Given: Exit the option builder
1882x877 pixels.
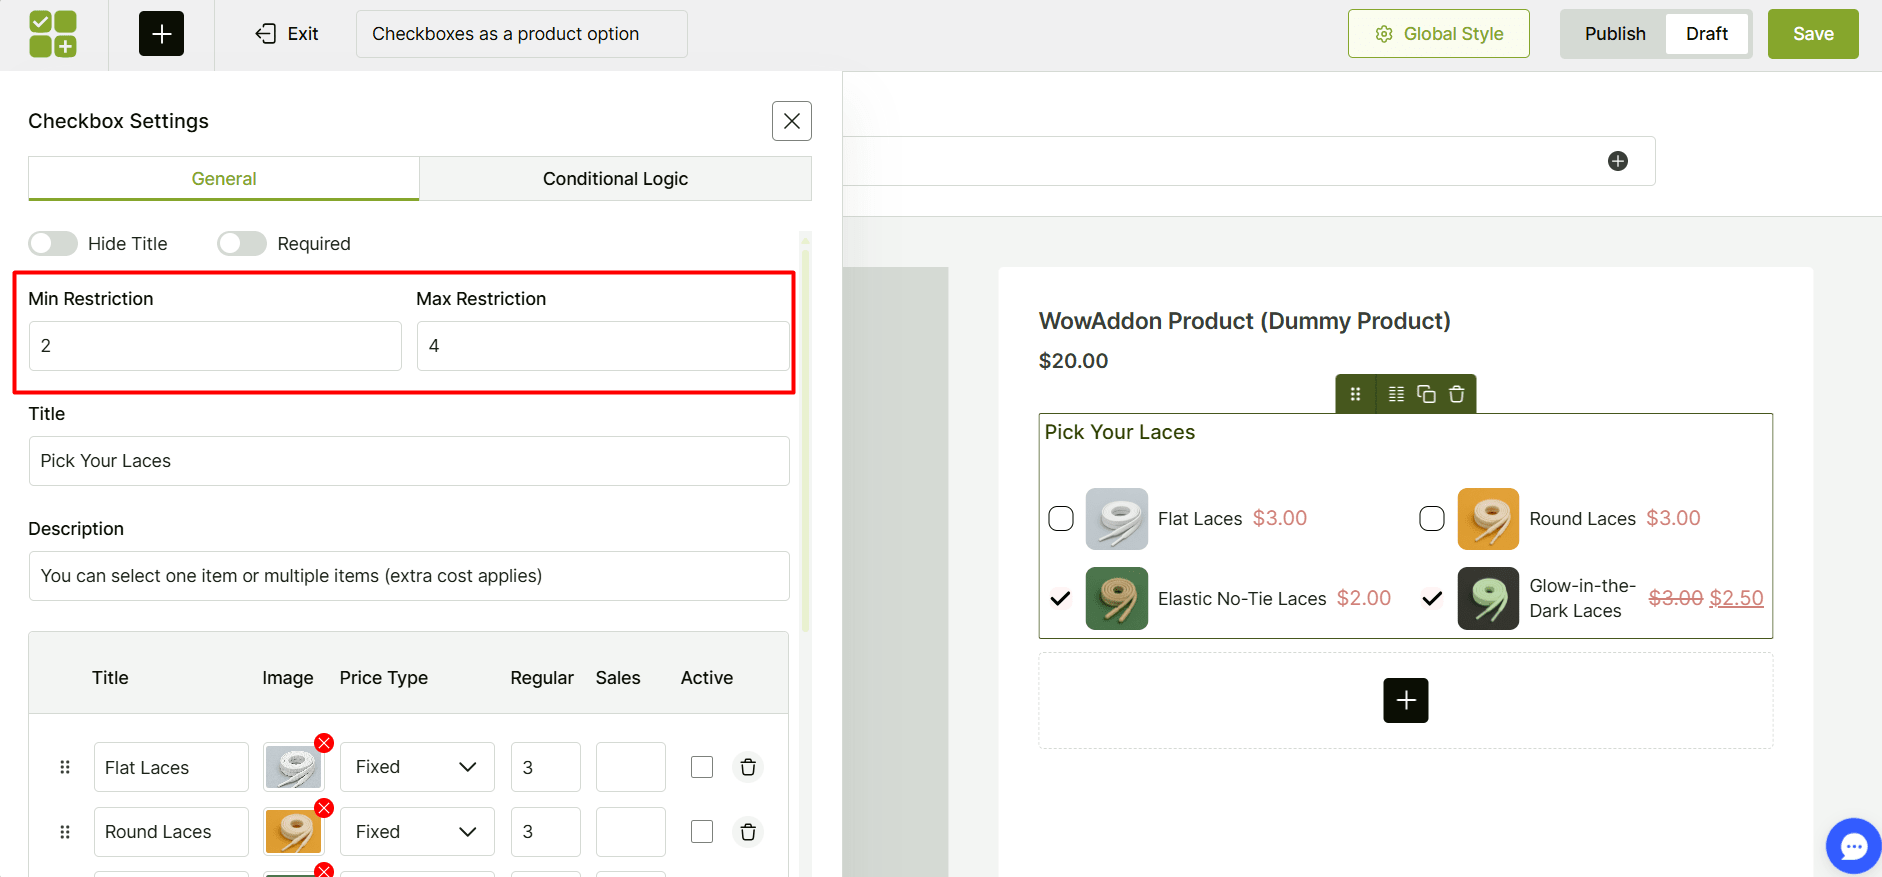Looking at the screenshot, I should pos(287,34).
